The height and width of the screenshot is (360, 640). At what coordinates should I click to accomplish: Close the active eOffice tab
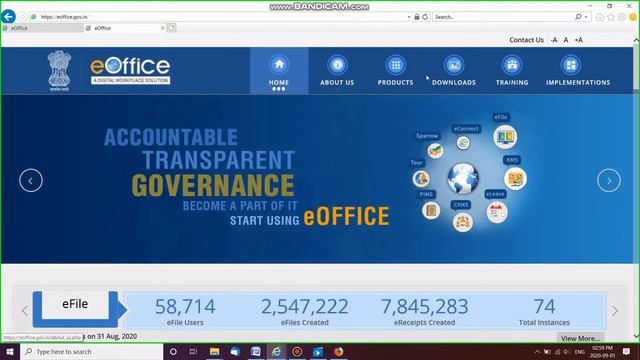click(x=162, y=28)
